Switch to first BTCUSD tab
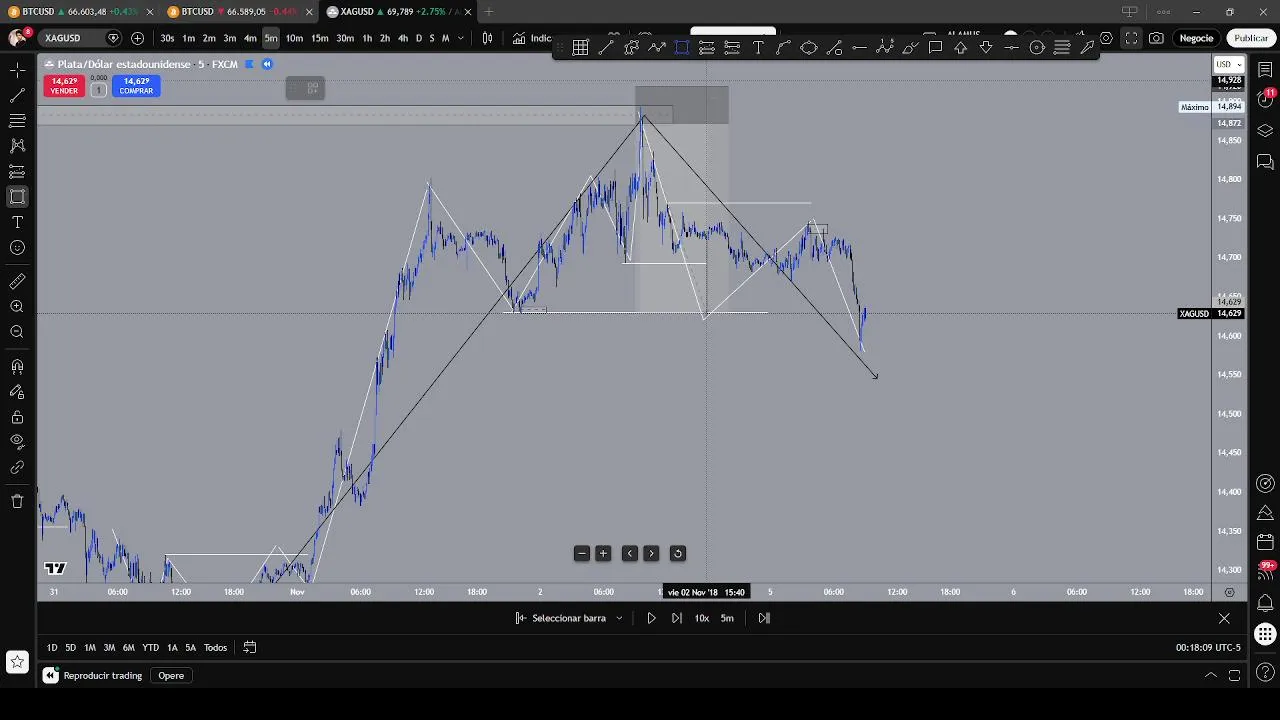The image size is (1280, 720). pos(80,12)
